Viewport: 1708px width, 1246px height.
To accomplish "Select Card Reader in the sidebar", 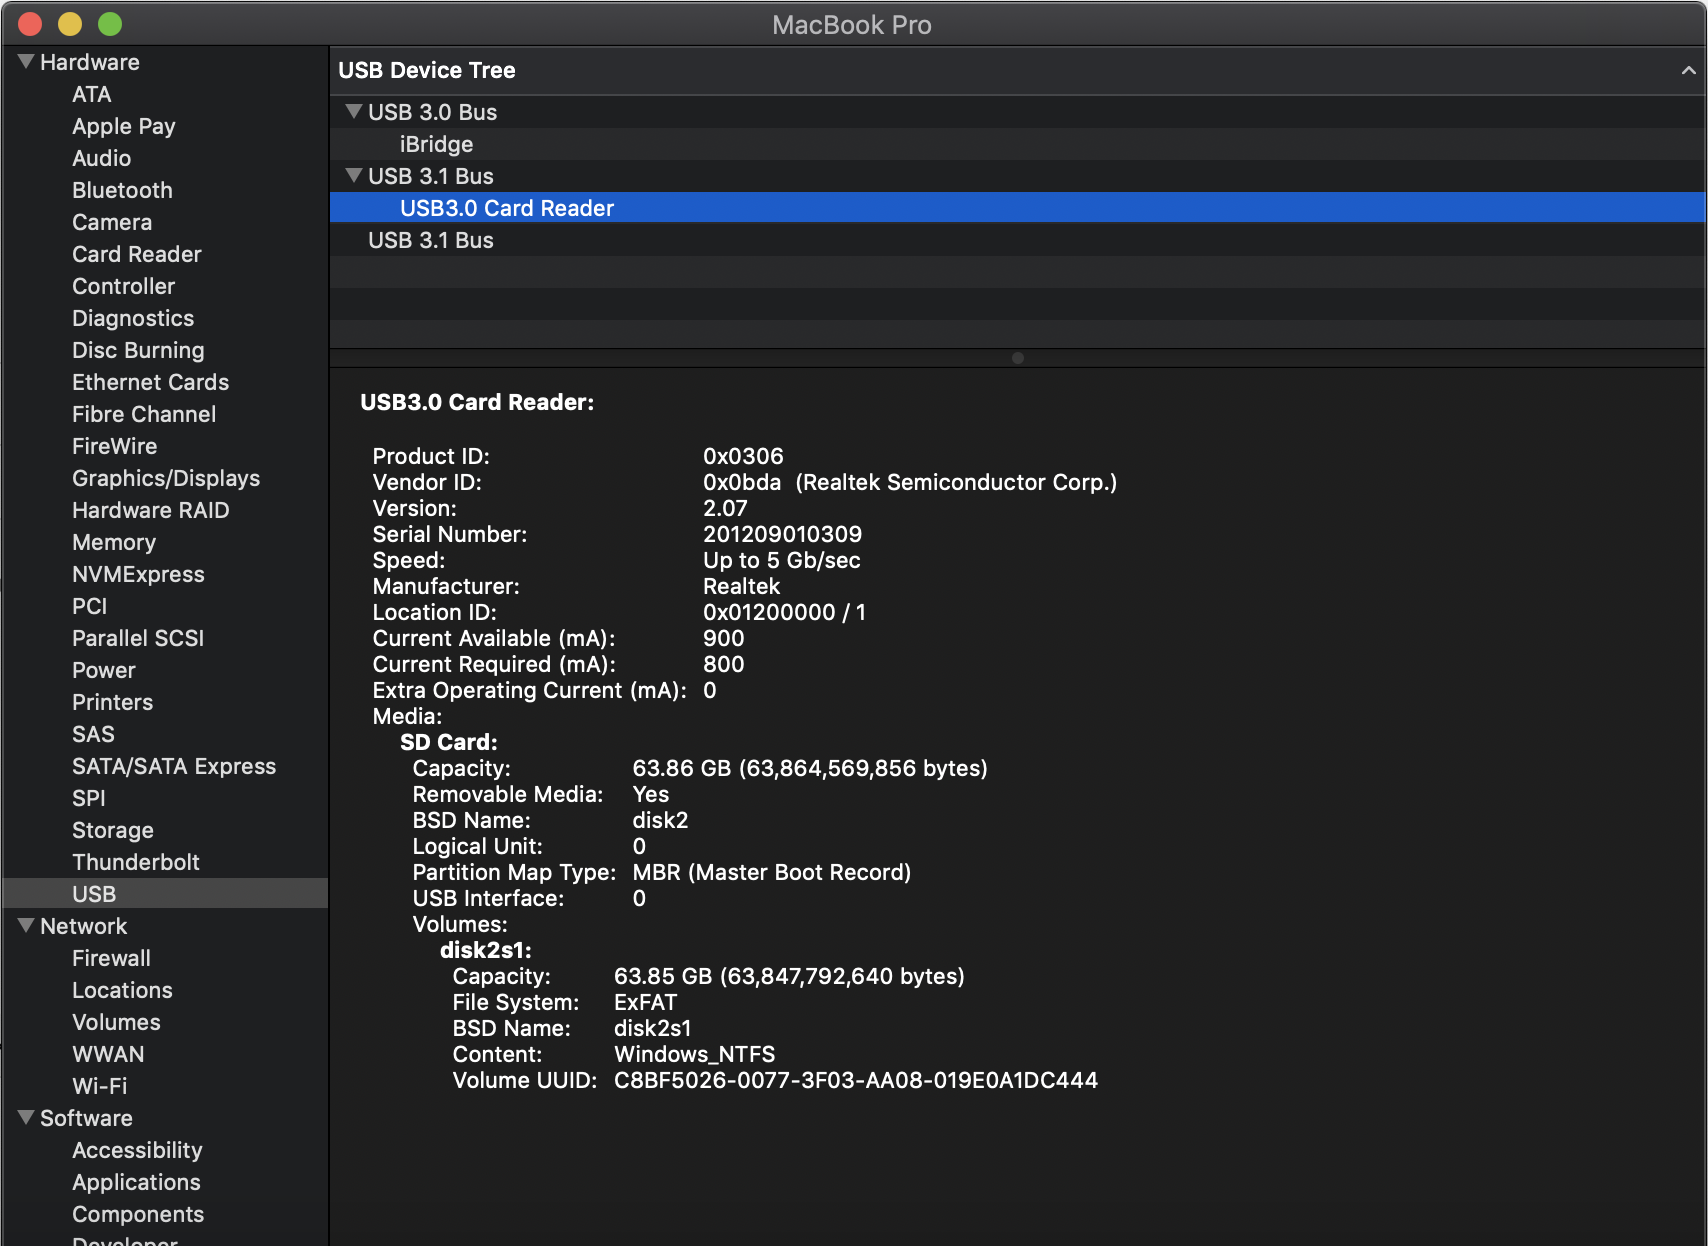I will [x=136, y=254].
